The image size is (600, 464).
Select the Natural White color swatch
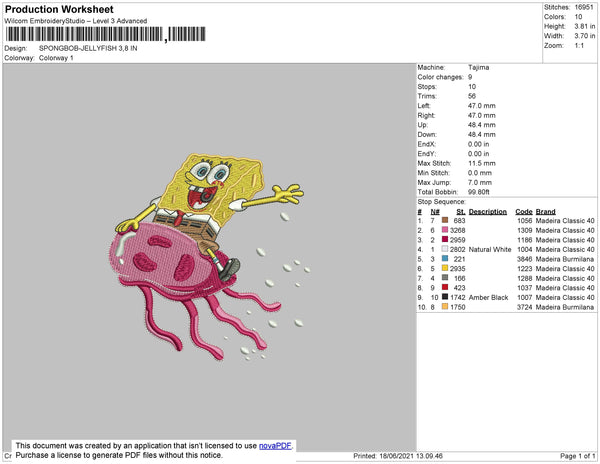point(445,249)
